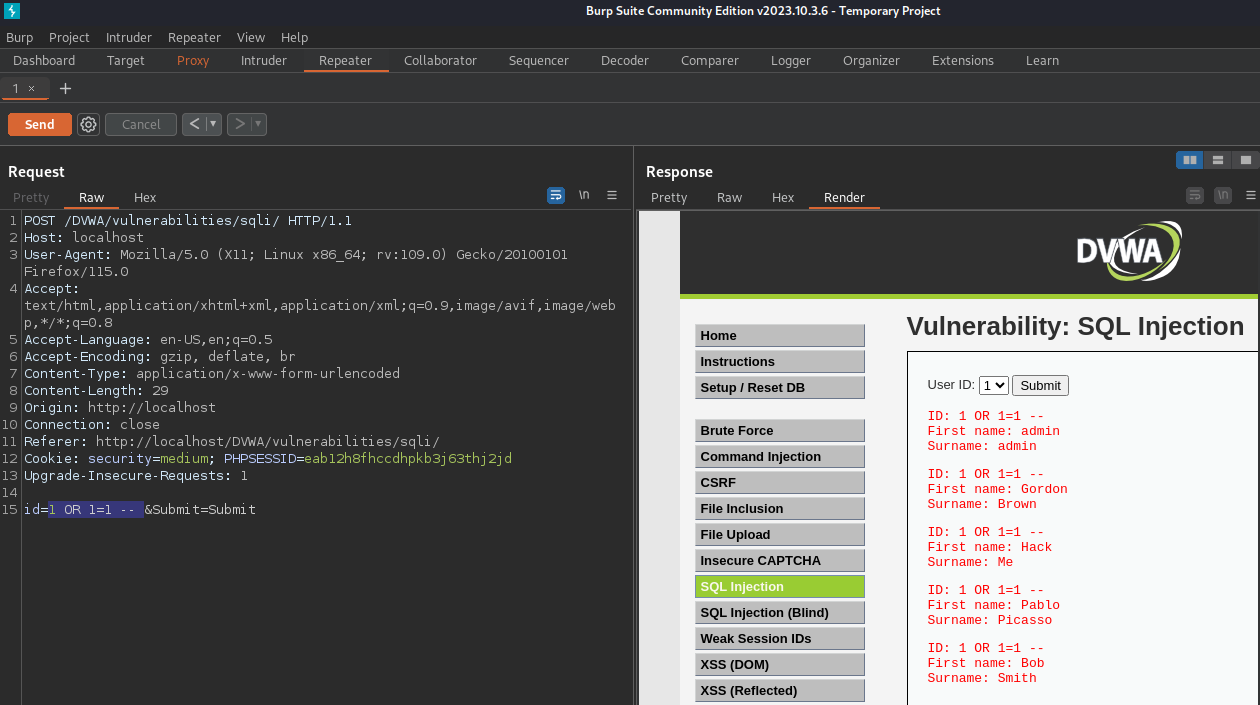Select Hex view in Request panel
1260x705 pixels.
point(145,198)
